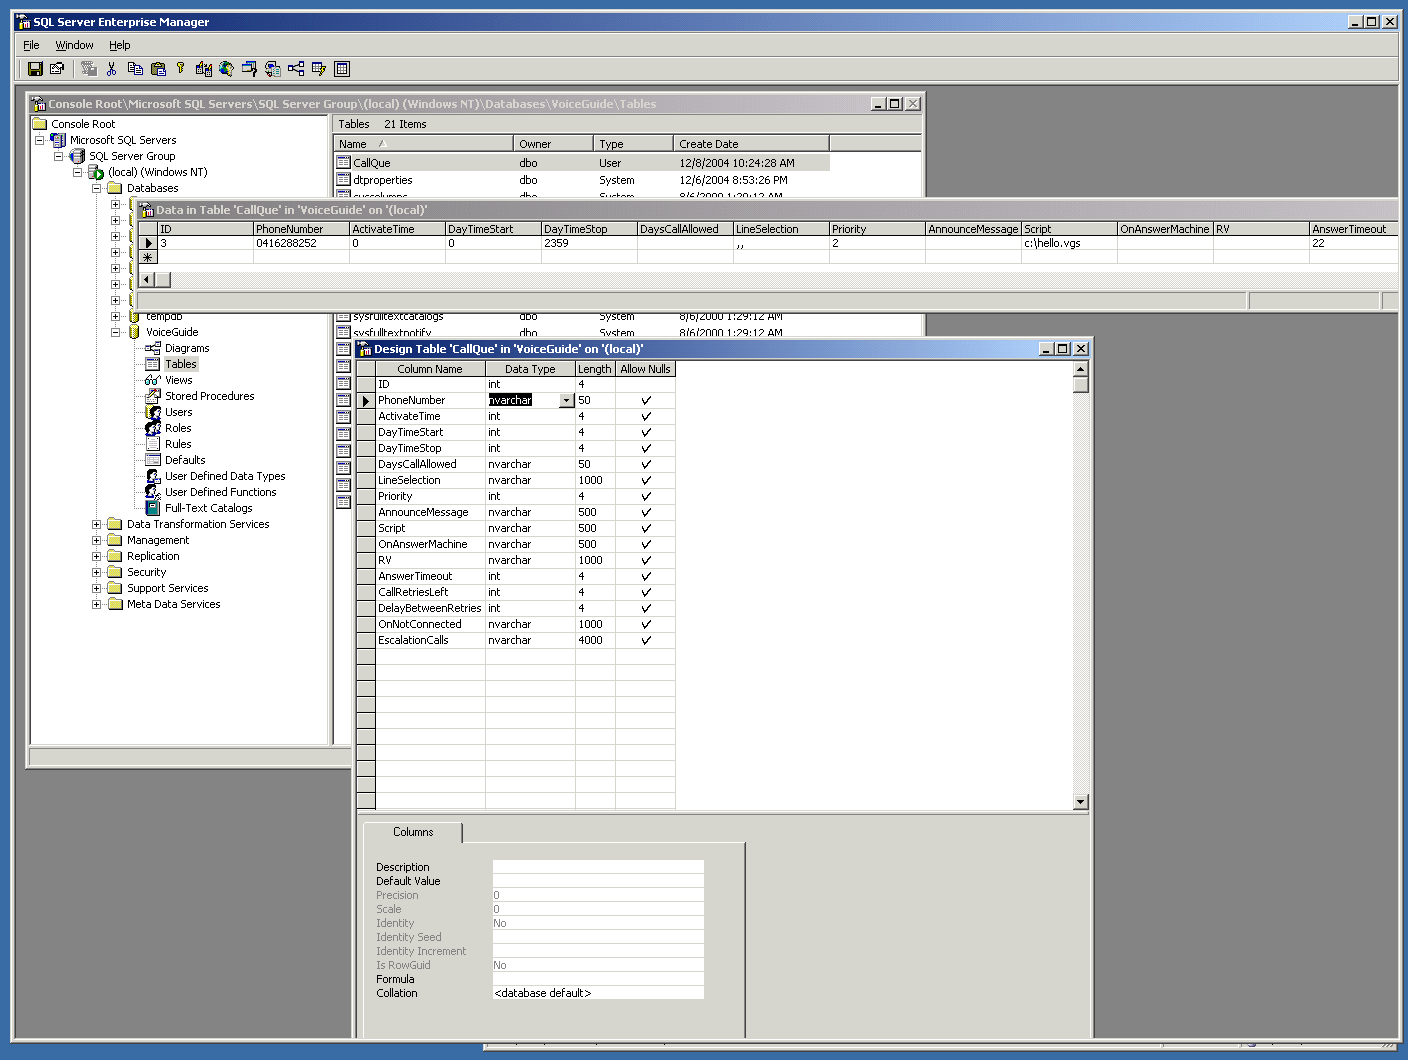Expand the Meta Data Services folder
This screenshot has height=1060, width=1408.
pos(97,604)
